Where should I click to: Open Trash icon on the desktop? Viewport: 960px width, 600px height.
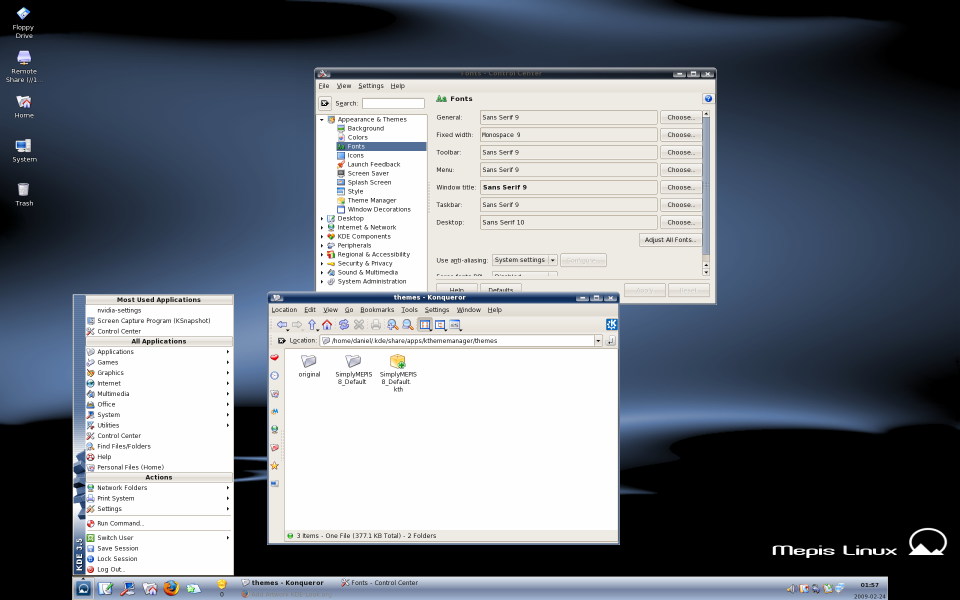23,193
